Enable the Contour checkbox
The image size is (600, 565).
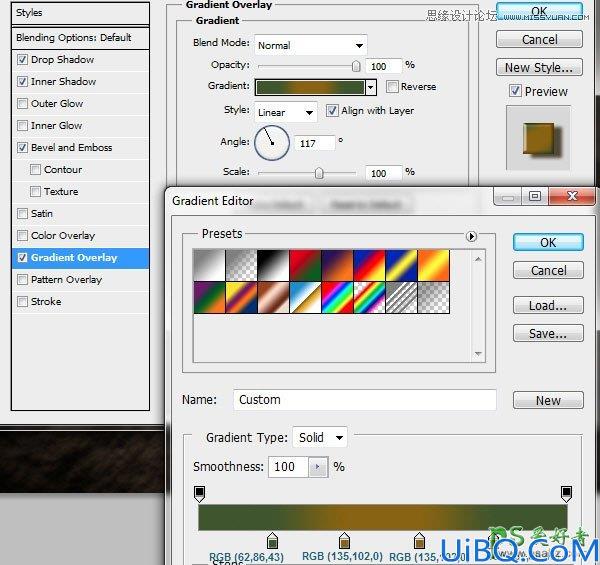point(35,169)
